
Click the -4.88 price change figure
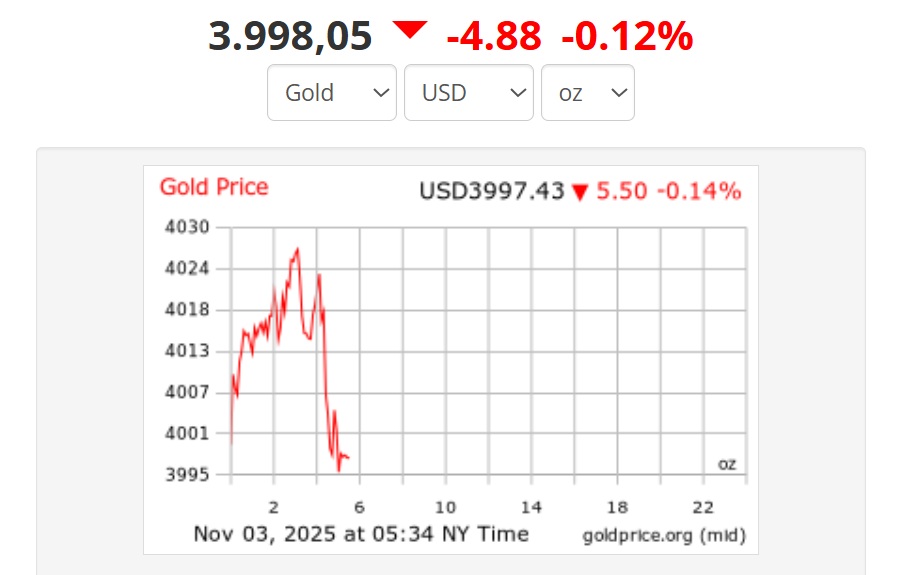(493, 38)
